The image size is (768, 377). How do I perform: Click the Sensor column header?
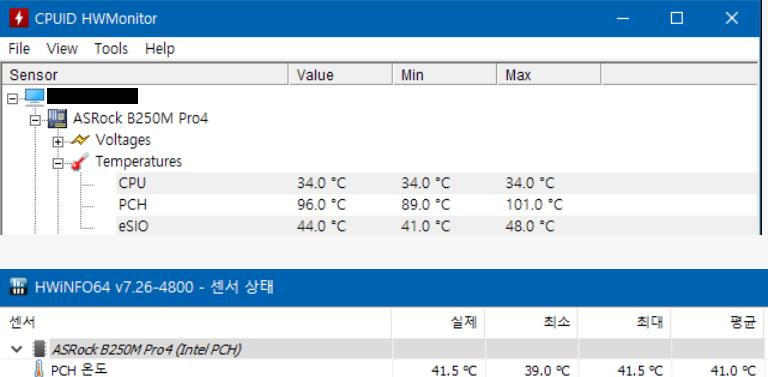coord(145,75)
